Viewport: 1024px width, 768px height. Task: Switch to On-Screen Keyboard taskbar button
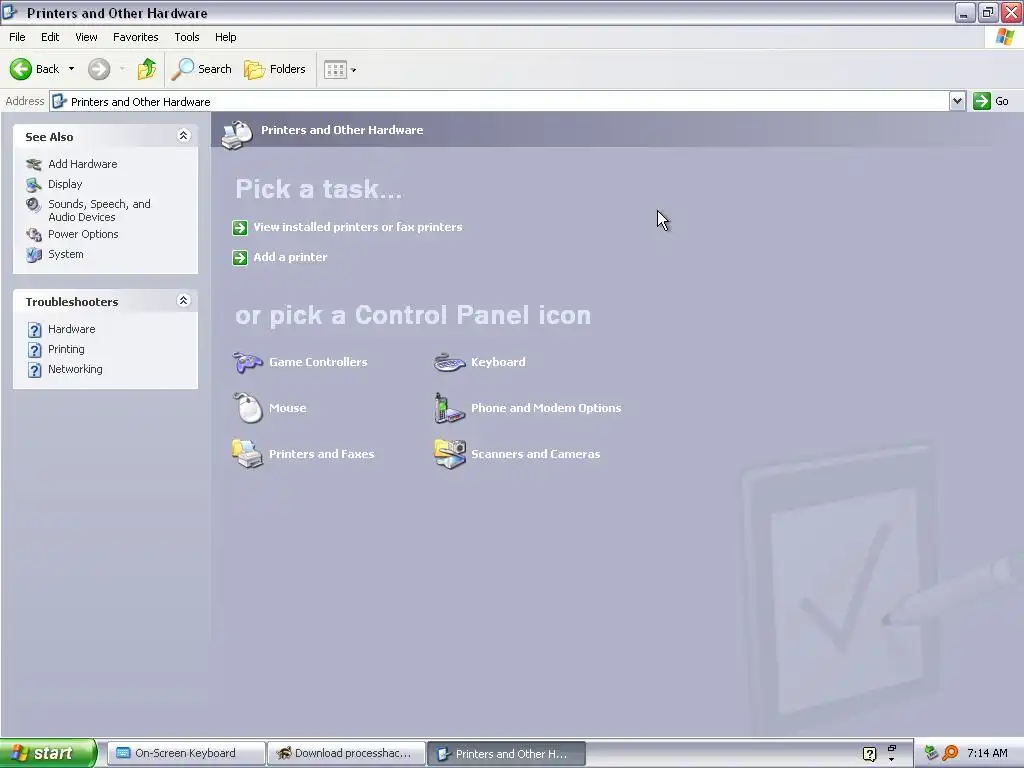coord(186,753)
